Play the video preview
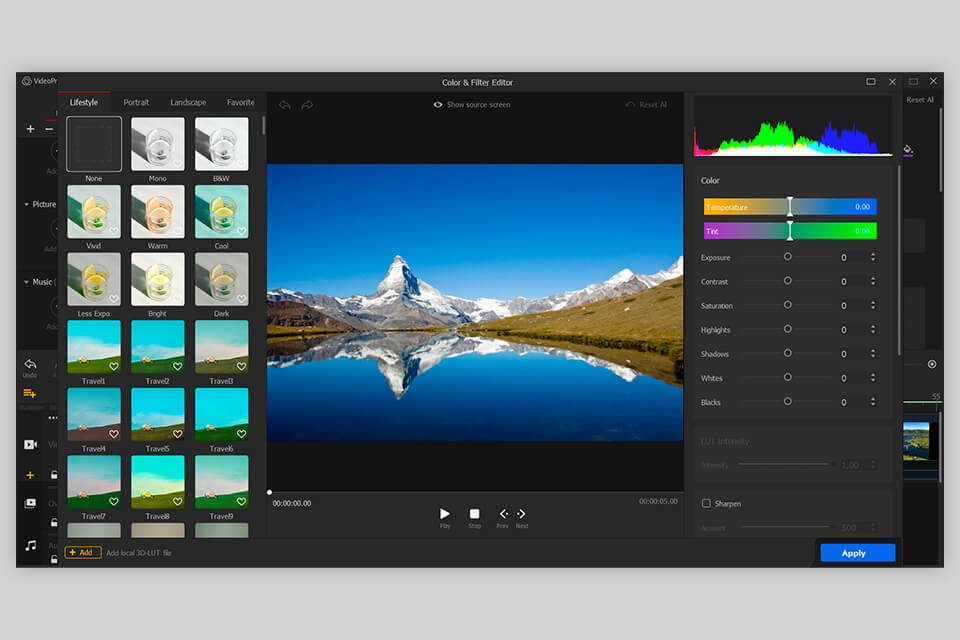The height and width of the screenshot is (640, 960). (445, 514)
